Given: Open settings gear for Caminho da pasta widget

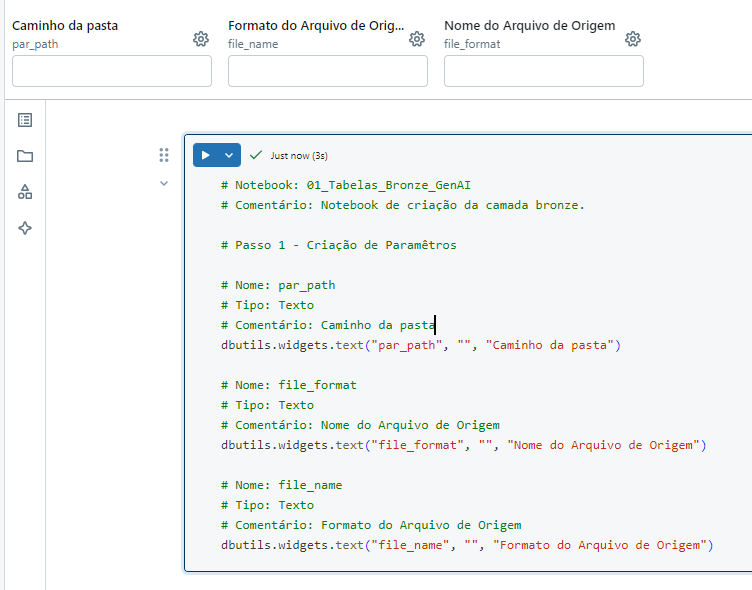Looking at the screenshot, I should [201, 39].
